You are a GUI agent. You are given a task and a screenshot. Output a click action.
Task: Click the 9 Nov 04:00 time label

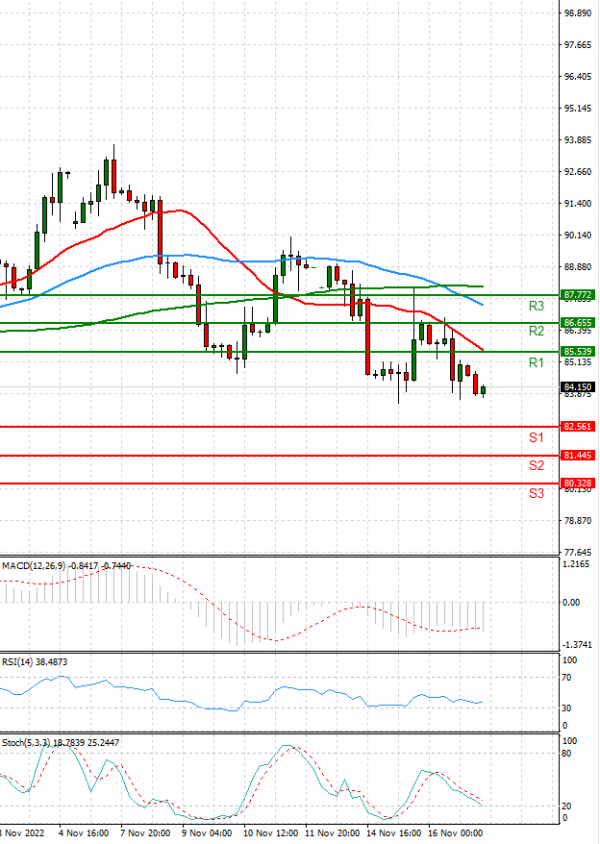click(207, 833)
